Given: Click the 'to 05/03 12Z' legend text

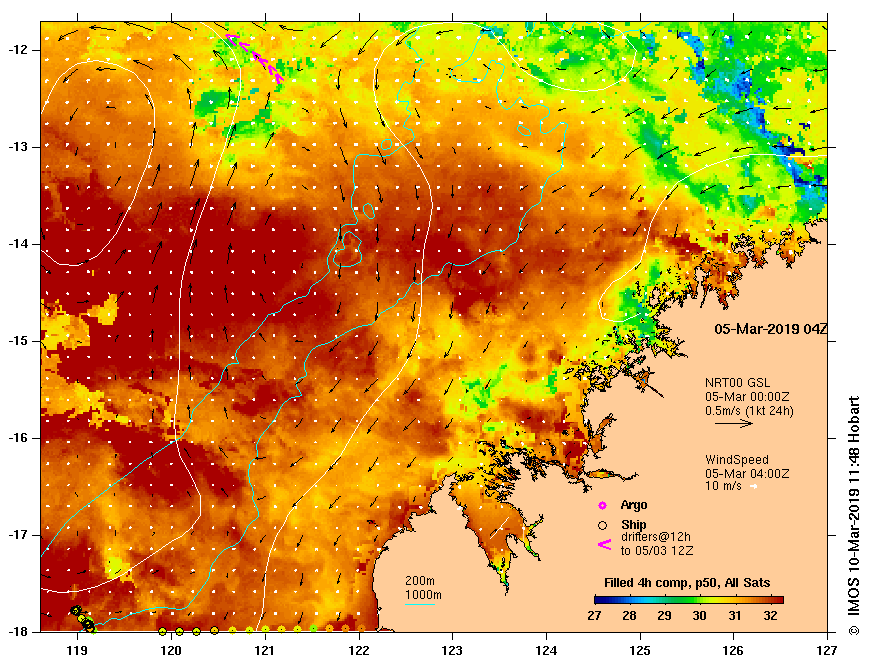Looking at the screenshot, I should coord(657,551).
